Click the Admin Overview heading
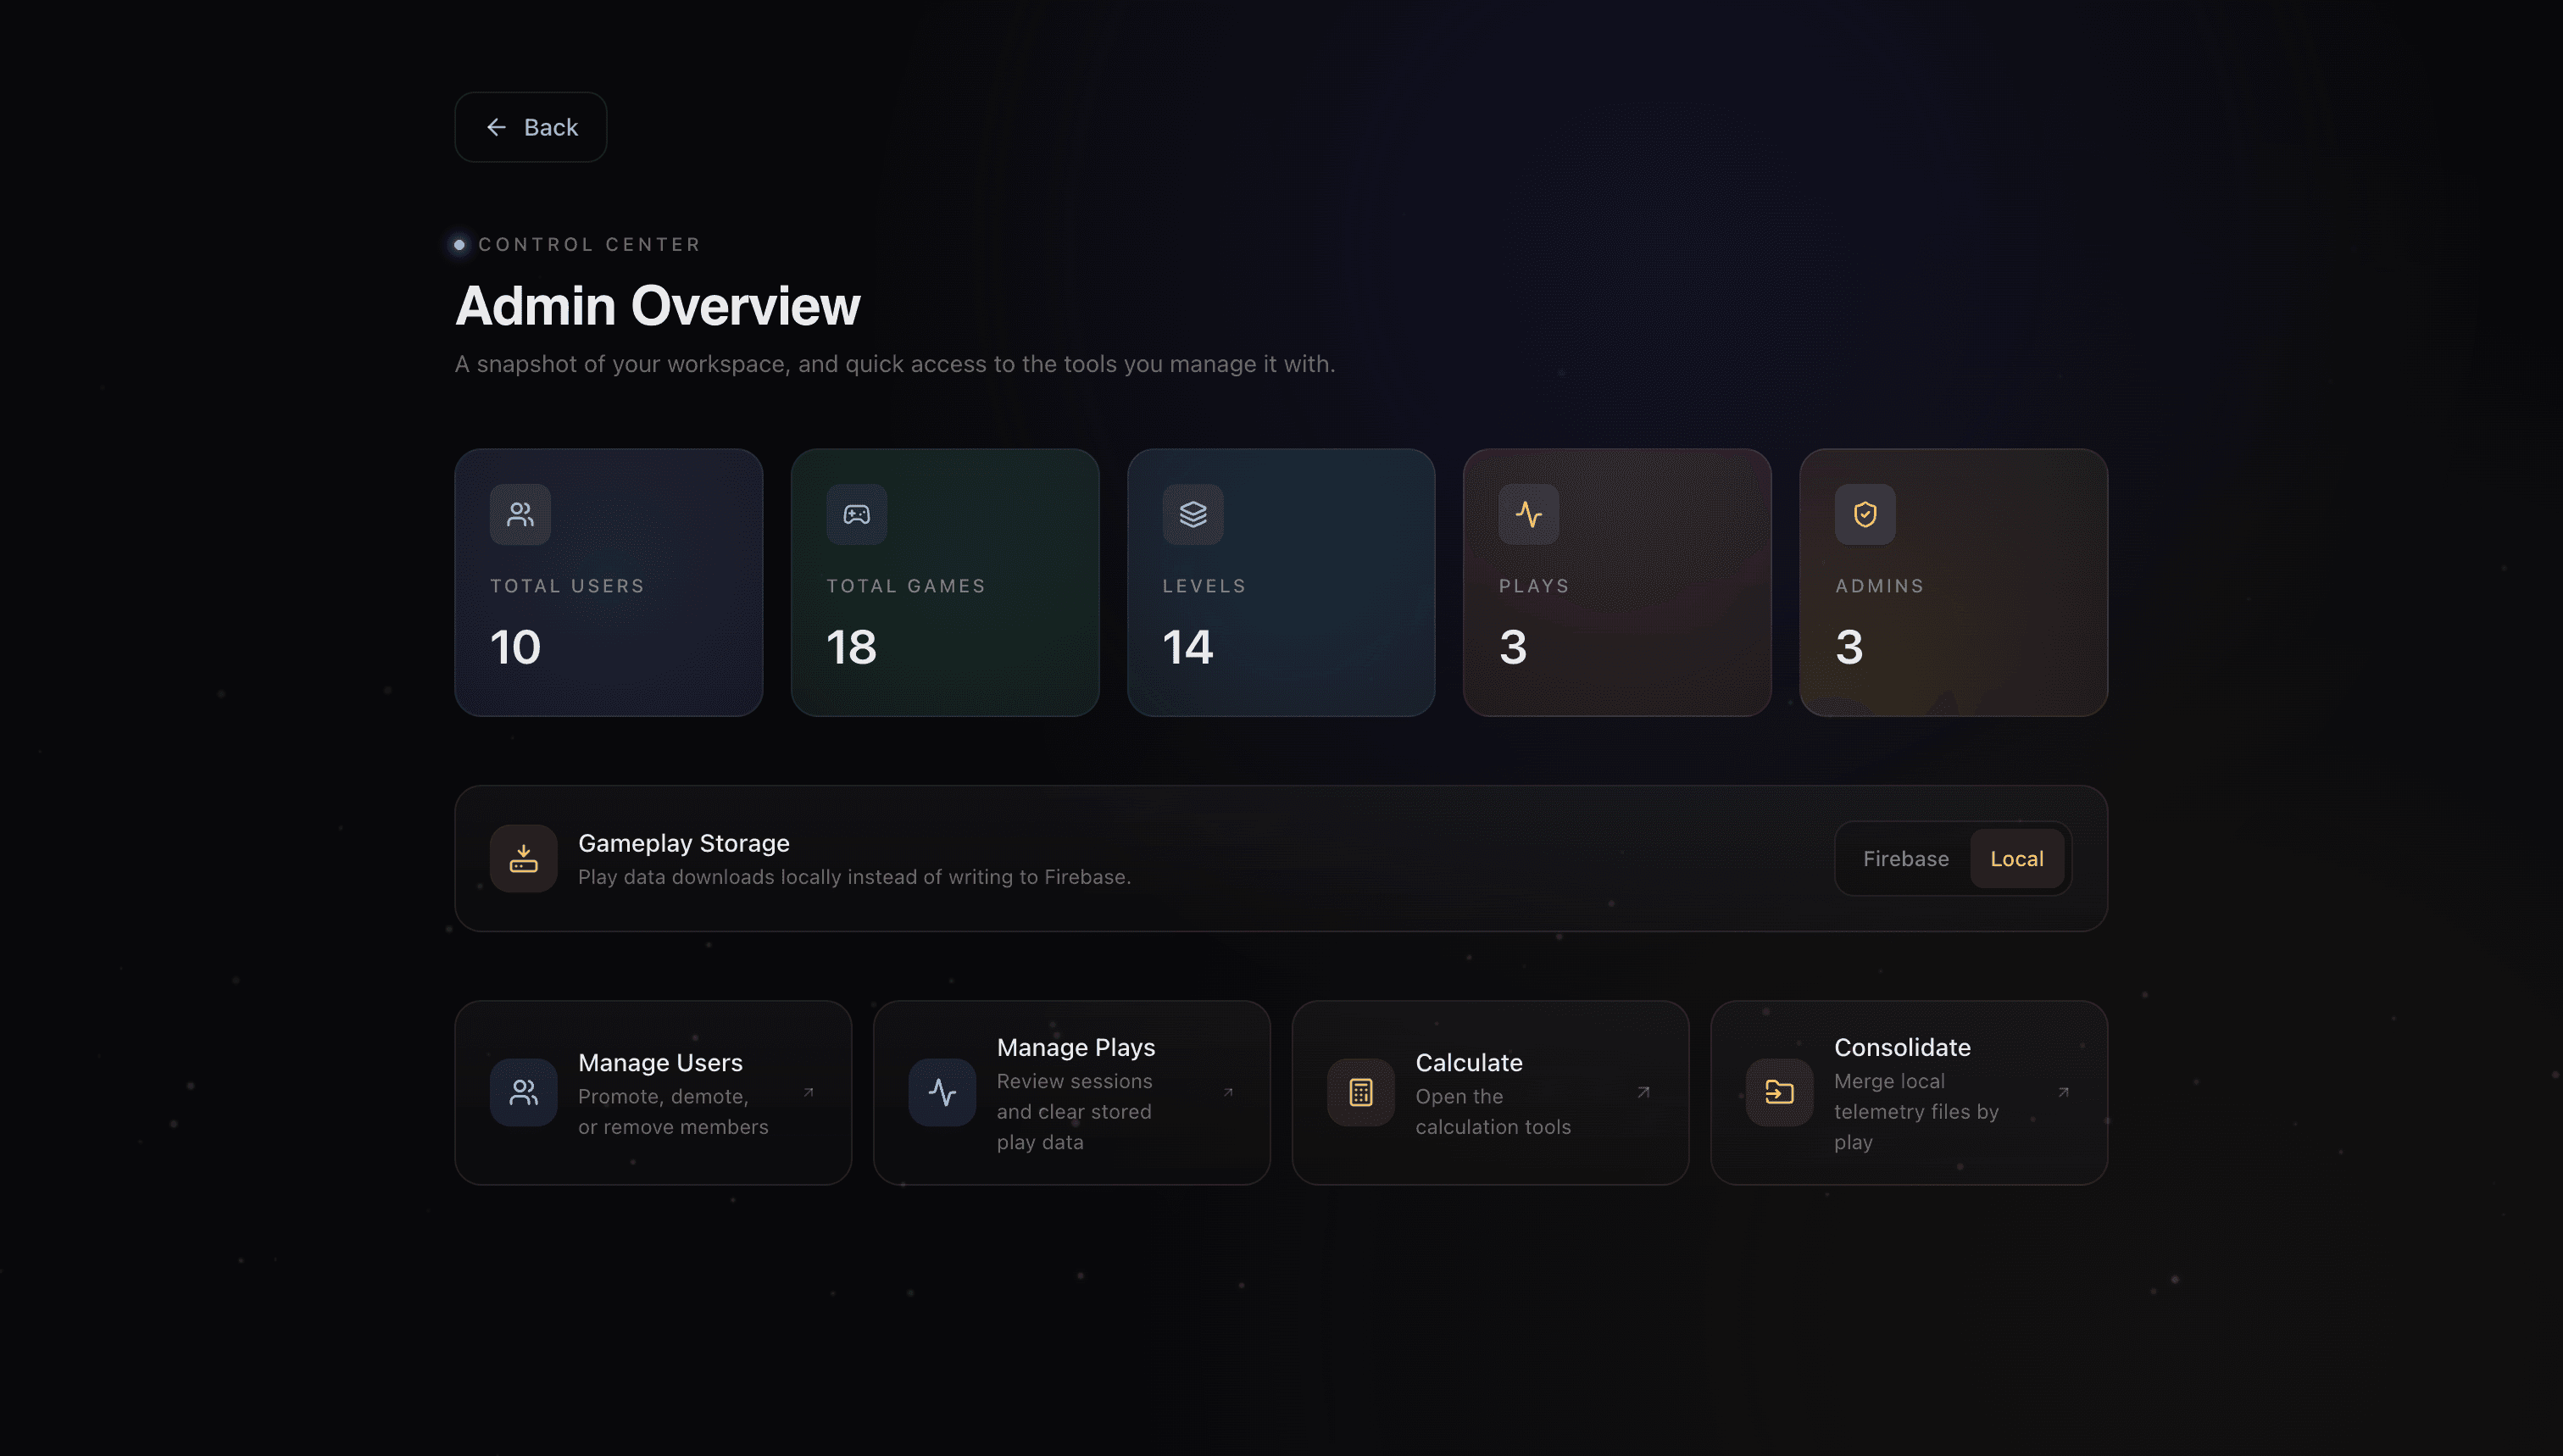The width and height of the screenshot is (2563, 1456). pos(657,305)
